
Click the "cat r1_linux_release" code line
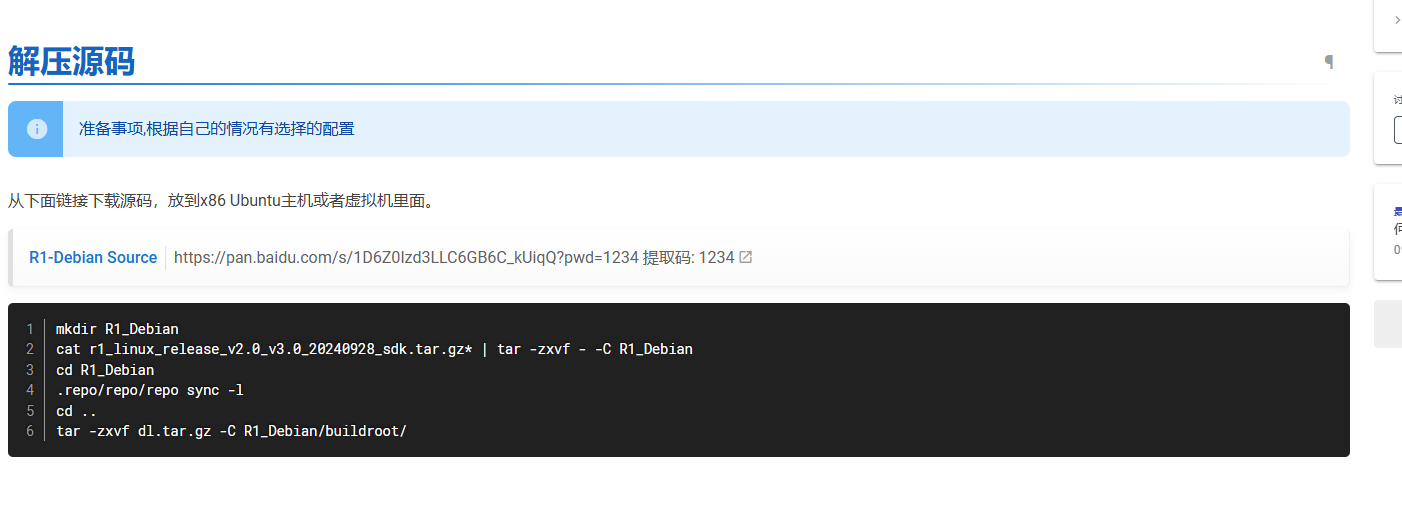coord(374,349)
